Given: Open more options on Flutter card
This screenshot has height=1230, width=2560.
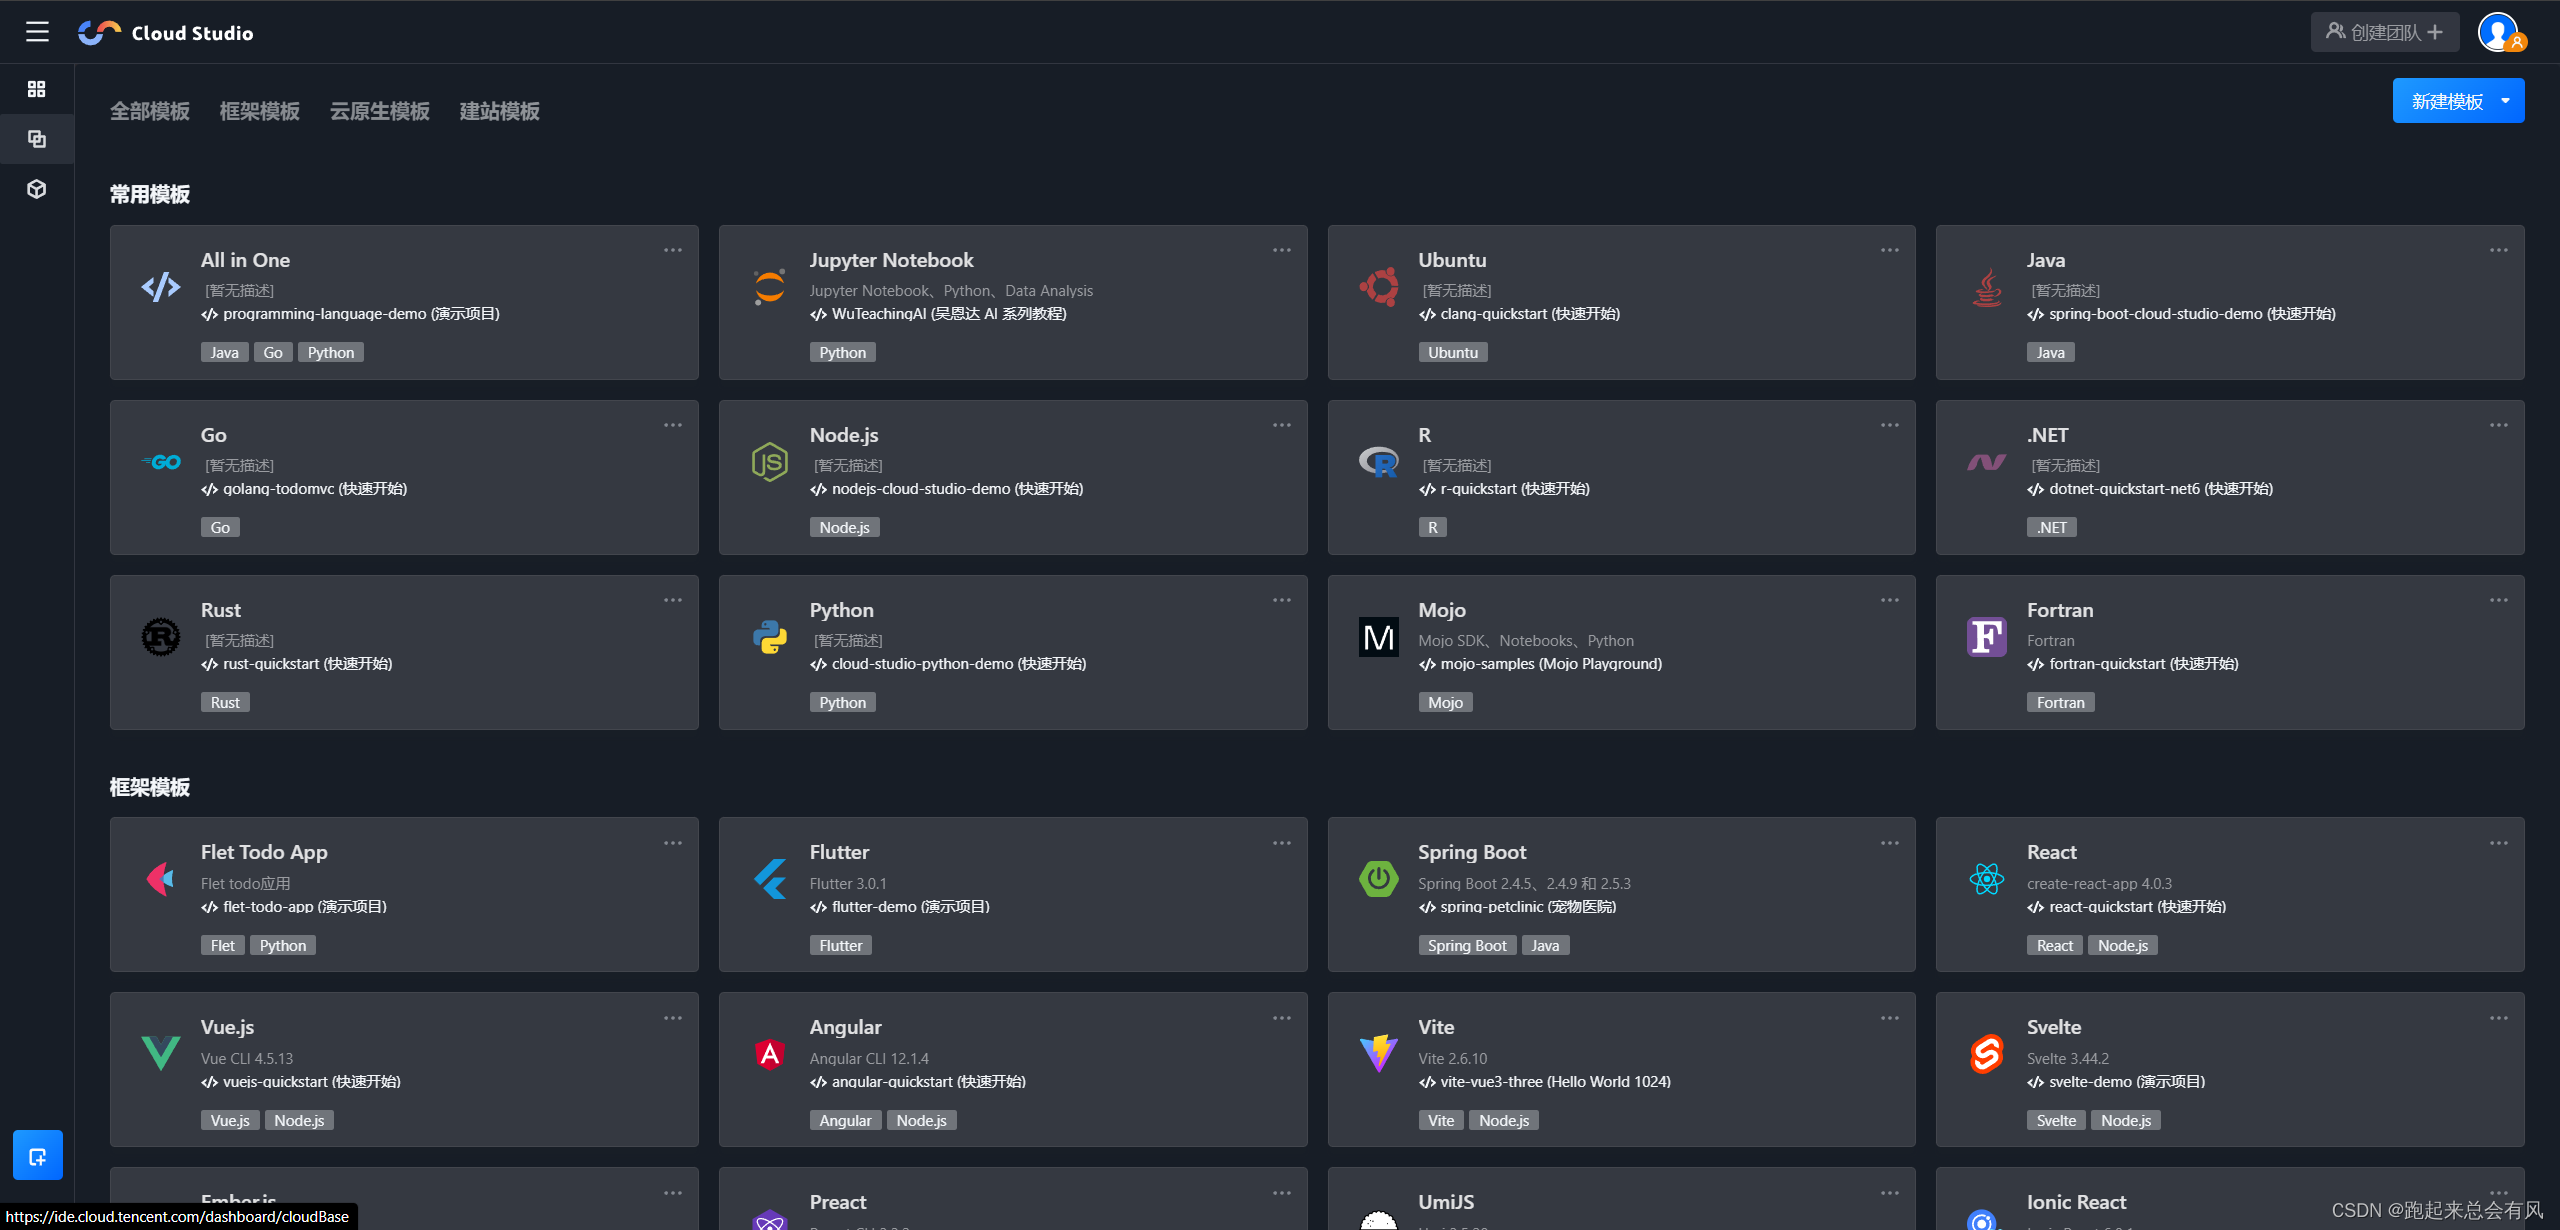Looking at the screenshot, I should pos(1281,843).
